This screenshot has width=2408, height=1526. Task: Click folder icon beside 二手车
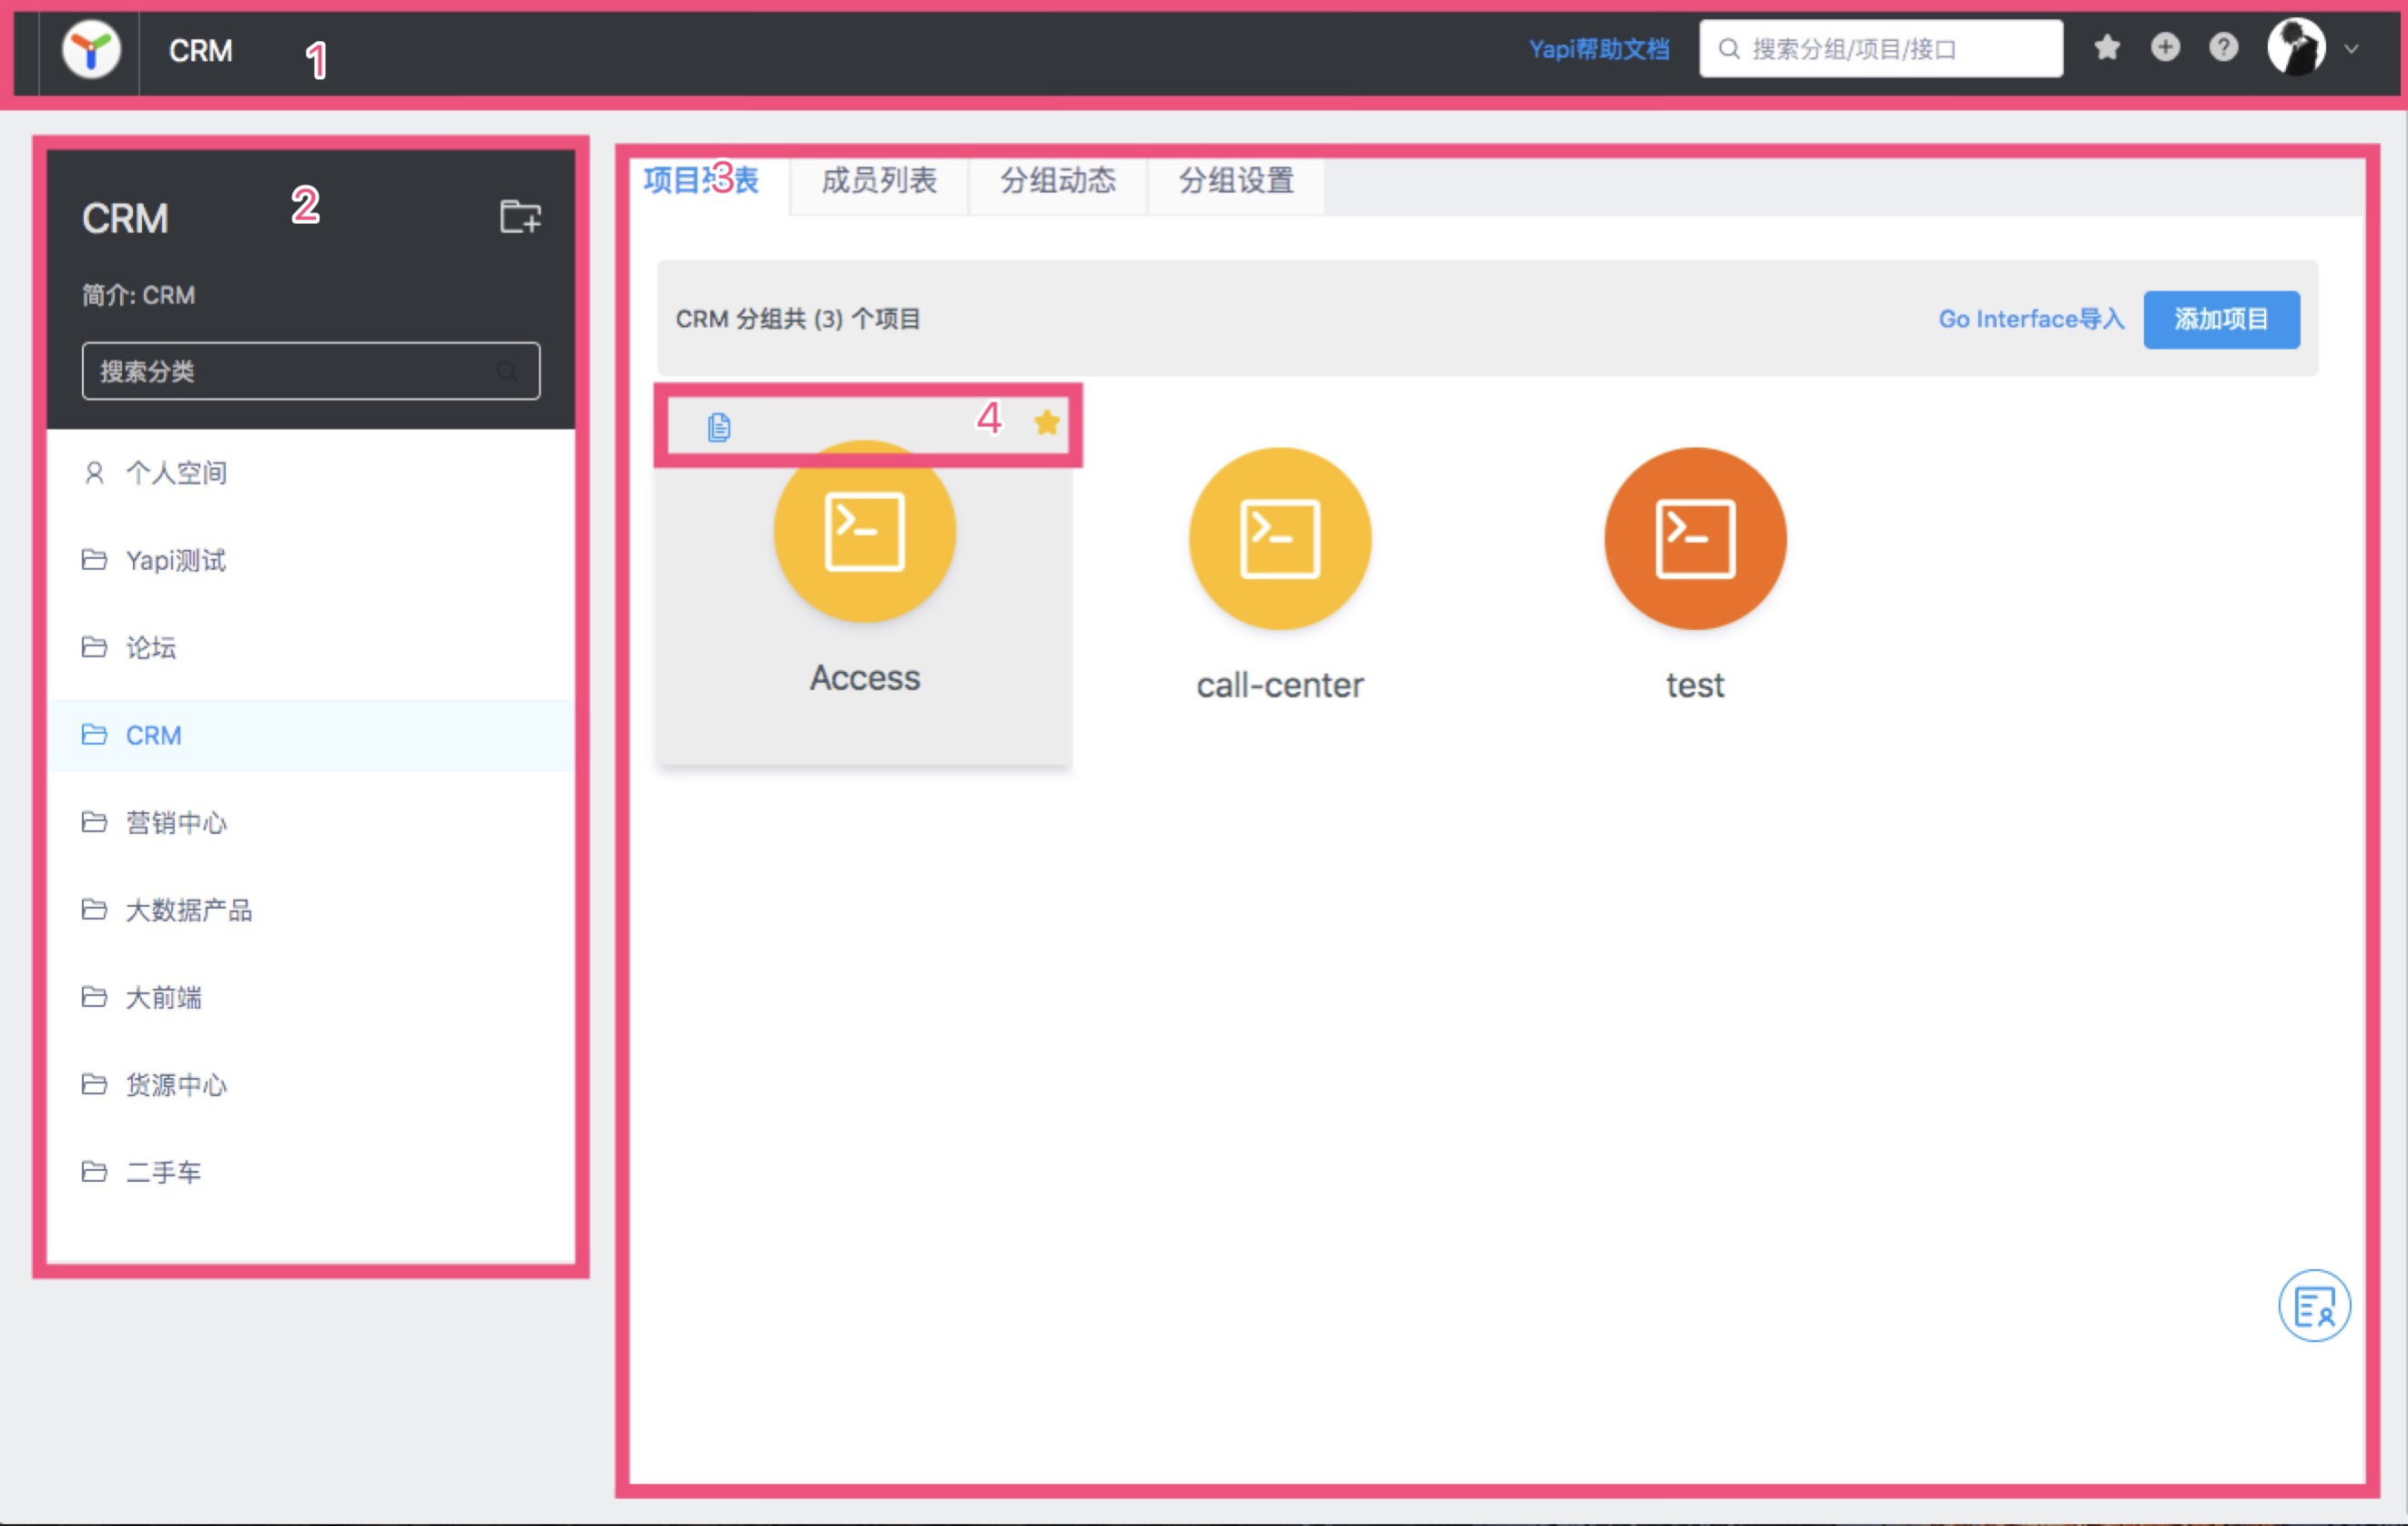94,1171
